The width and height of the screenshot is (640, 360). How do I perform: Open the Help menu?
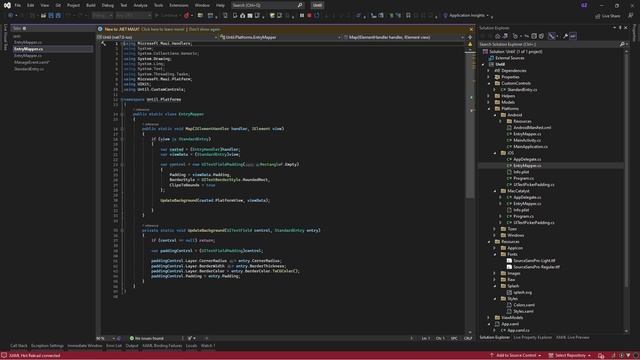pyautogui.click(x=220, y=5)
